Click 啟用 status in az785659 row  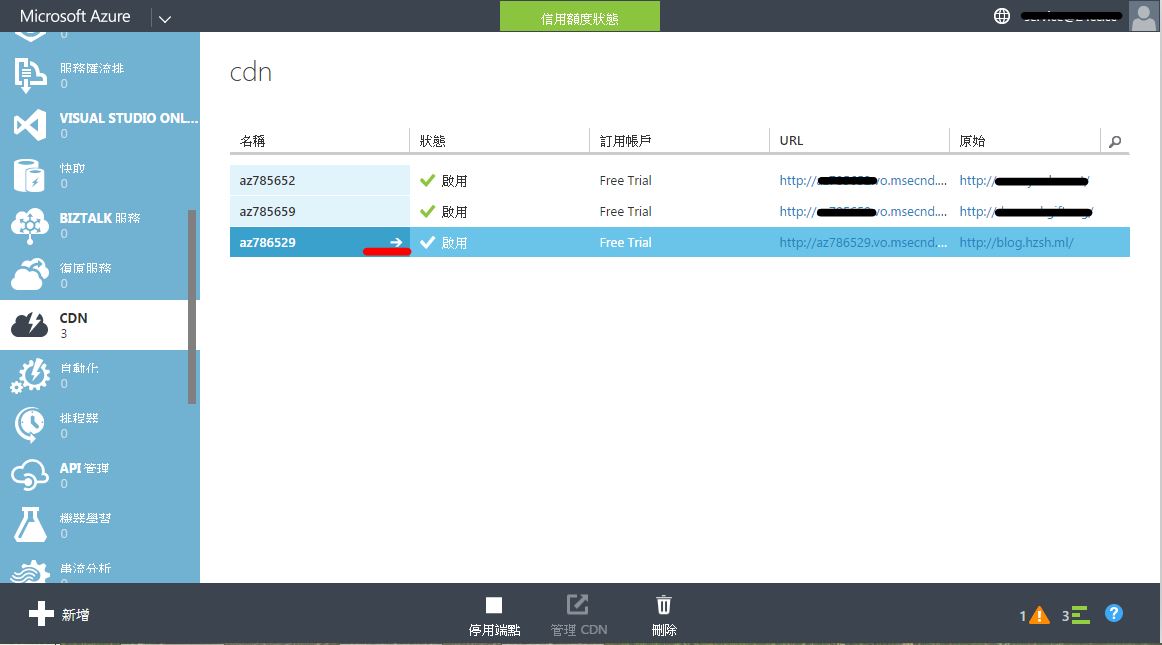(x=443, y=211)
